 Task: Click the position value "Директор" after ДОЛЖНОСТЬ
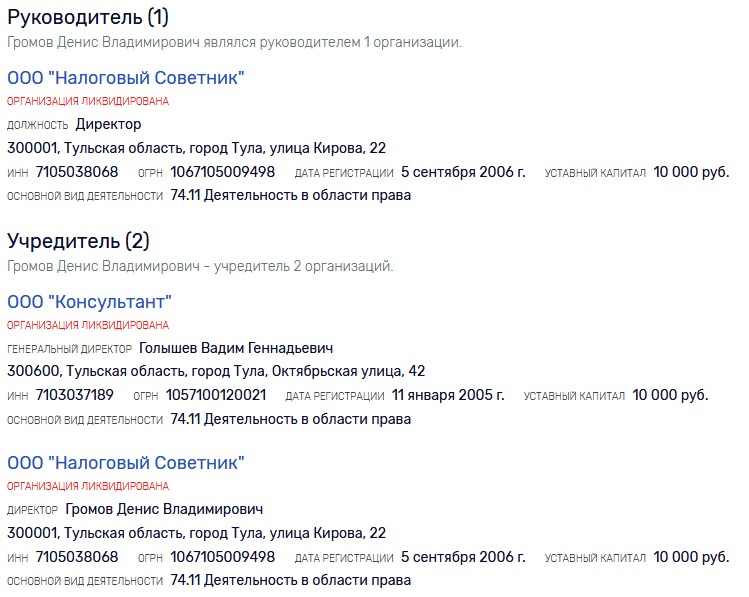109,124
